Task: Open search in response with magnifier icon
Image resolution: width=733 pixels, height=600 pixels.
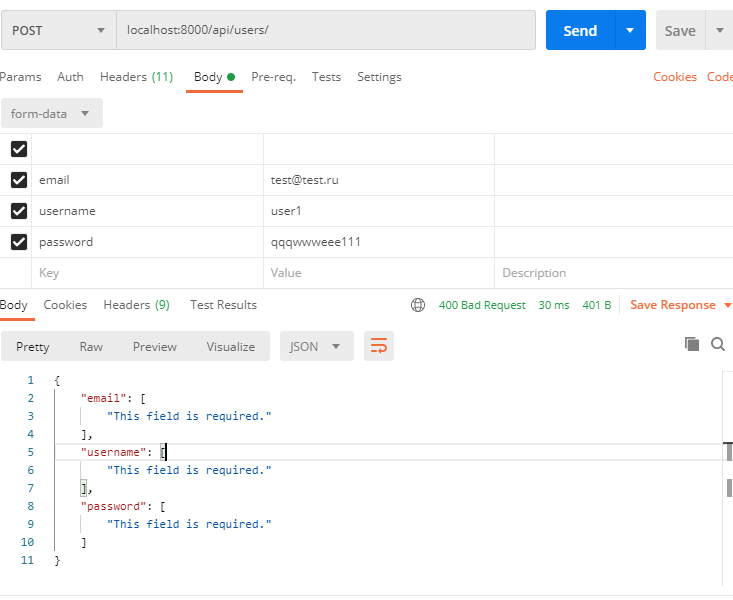Action: pos(718,344)
